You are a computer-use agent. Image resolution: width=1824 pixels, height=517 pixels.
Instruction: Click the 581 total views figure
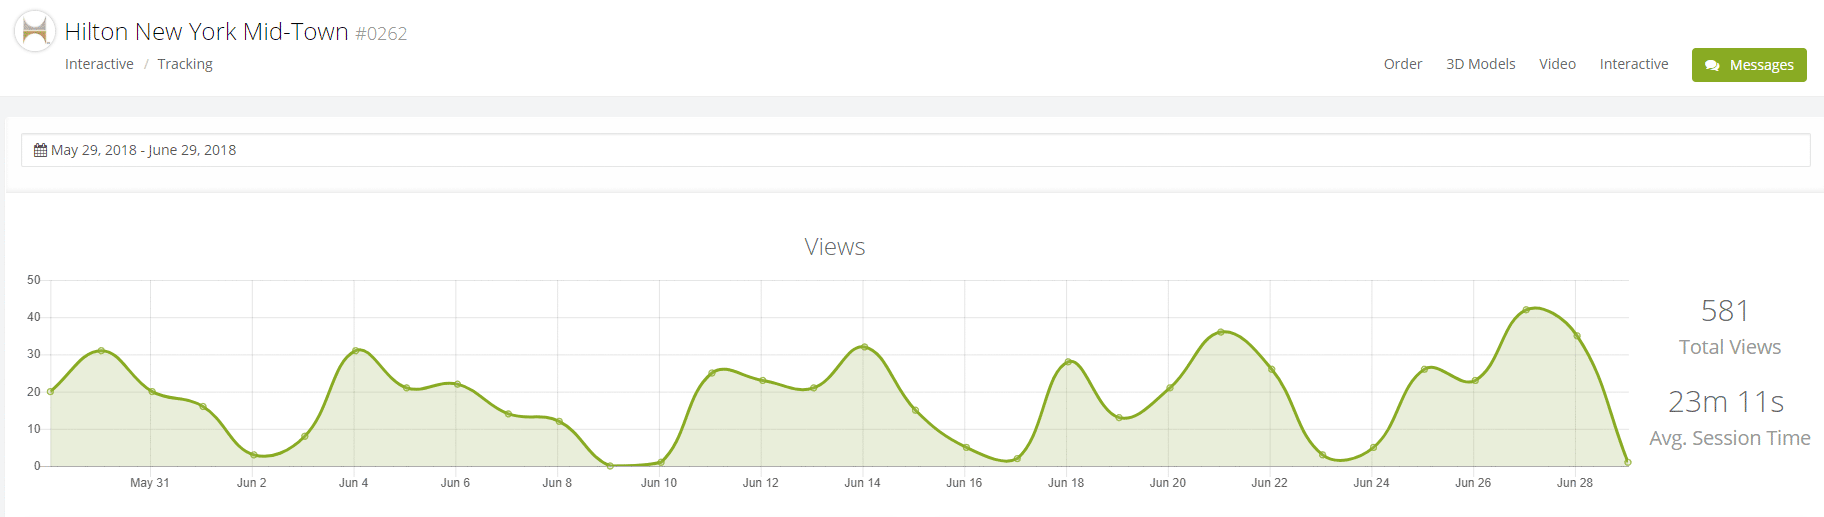1725,311
